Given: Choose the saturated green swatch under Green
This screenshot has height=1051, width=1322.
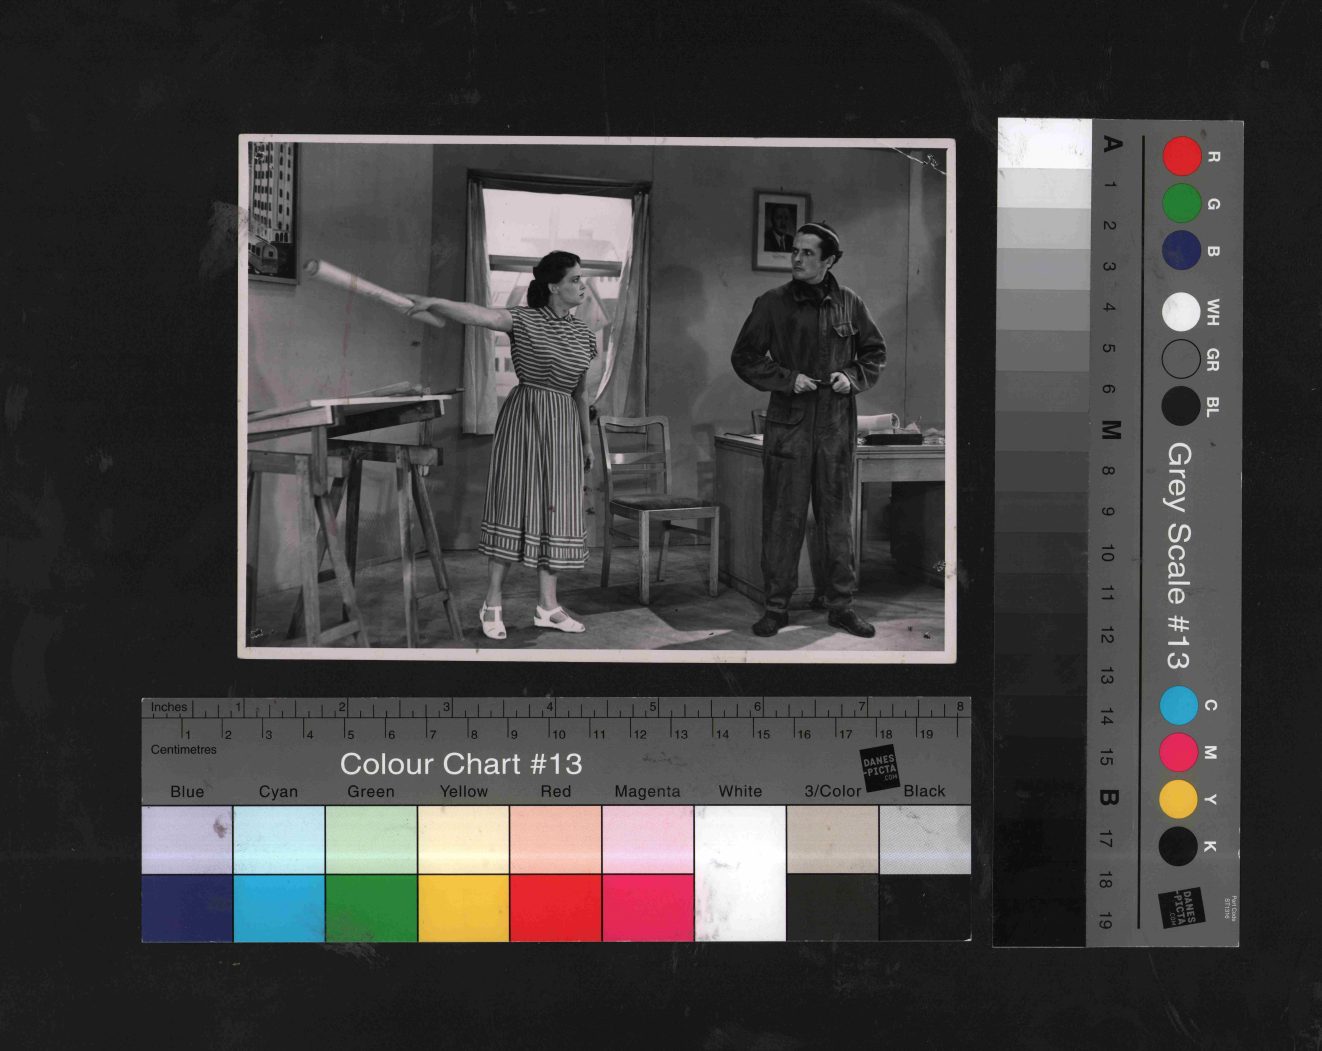Looking at the screenshot, I should click(371, 908).
